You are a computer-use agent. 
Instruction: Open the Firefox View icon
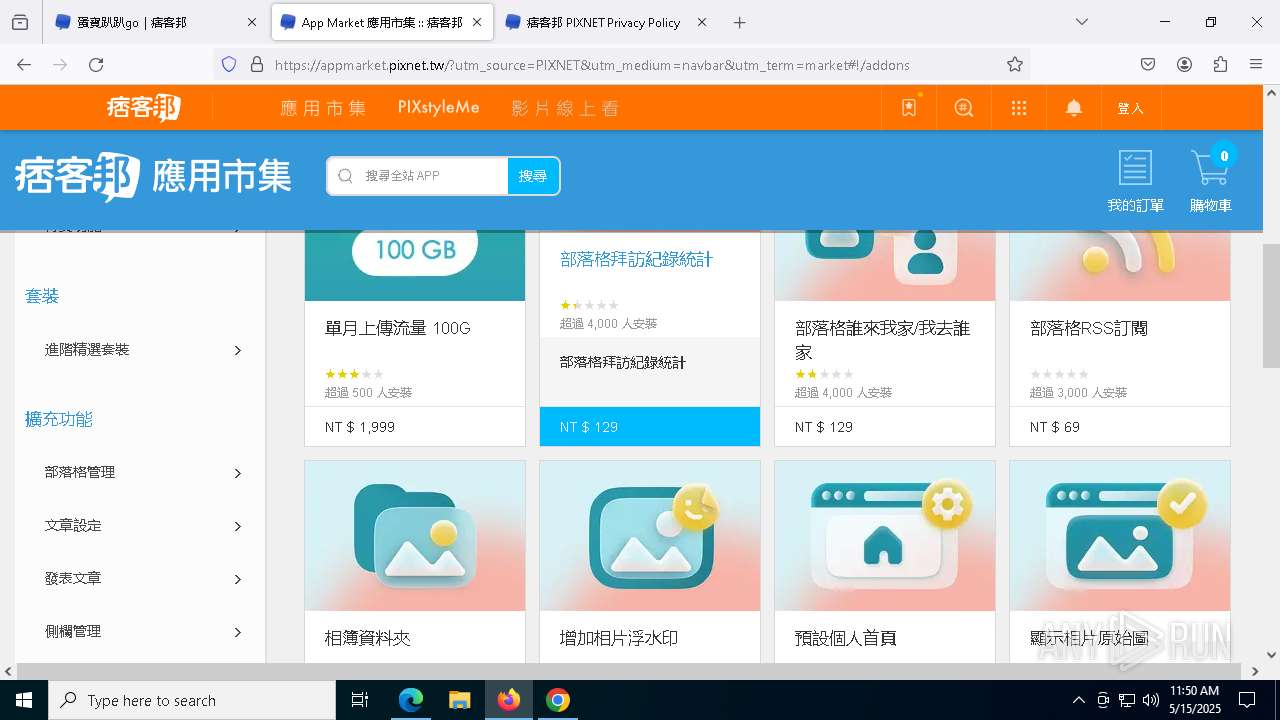20,22
